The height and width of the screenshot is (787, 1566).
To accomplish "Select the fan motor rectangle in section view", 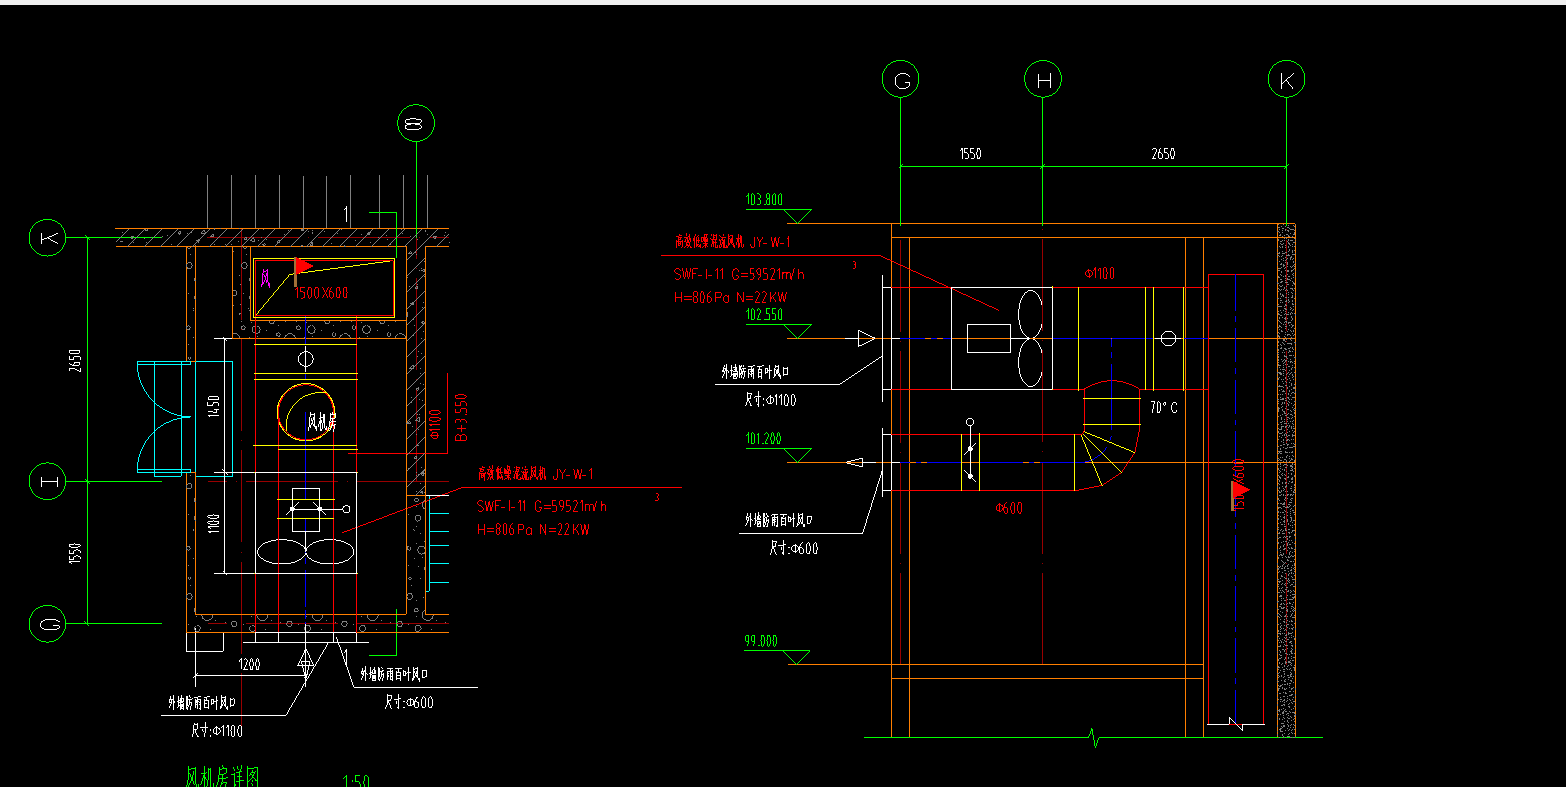I will point(989,339).
